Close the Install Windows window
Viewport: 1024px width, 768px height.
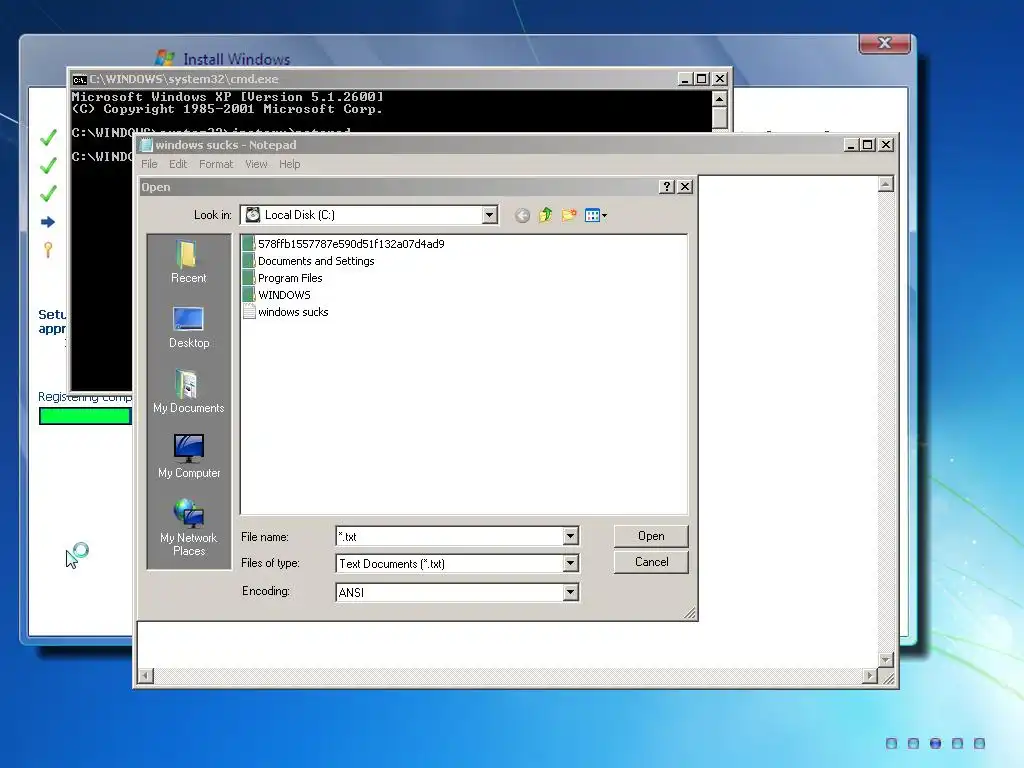[x=885, y=43]
